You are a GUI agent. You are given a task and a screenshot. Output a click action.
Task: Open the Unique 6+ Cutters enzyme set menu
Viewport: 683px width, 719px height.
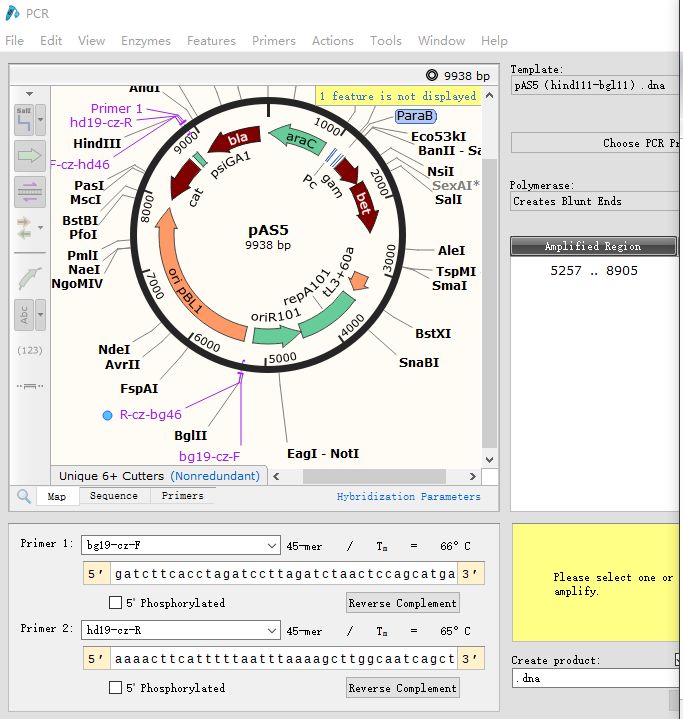point(159,476)
